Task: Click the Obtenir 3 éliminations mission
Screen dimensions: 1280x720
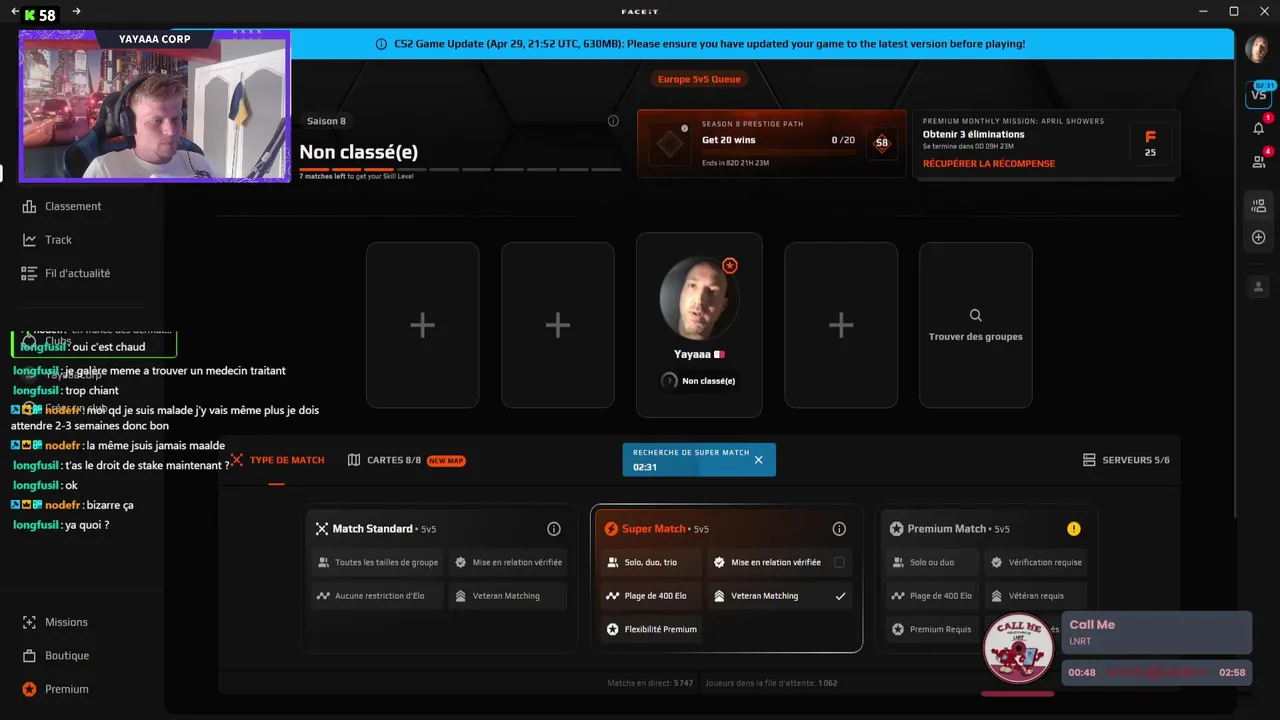Action: [973, 134]
